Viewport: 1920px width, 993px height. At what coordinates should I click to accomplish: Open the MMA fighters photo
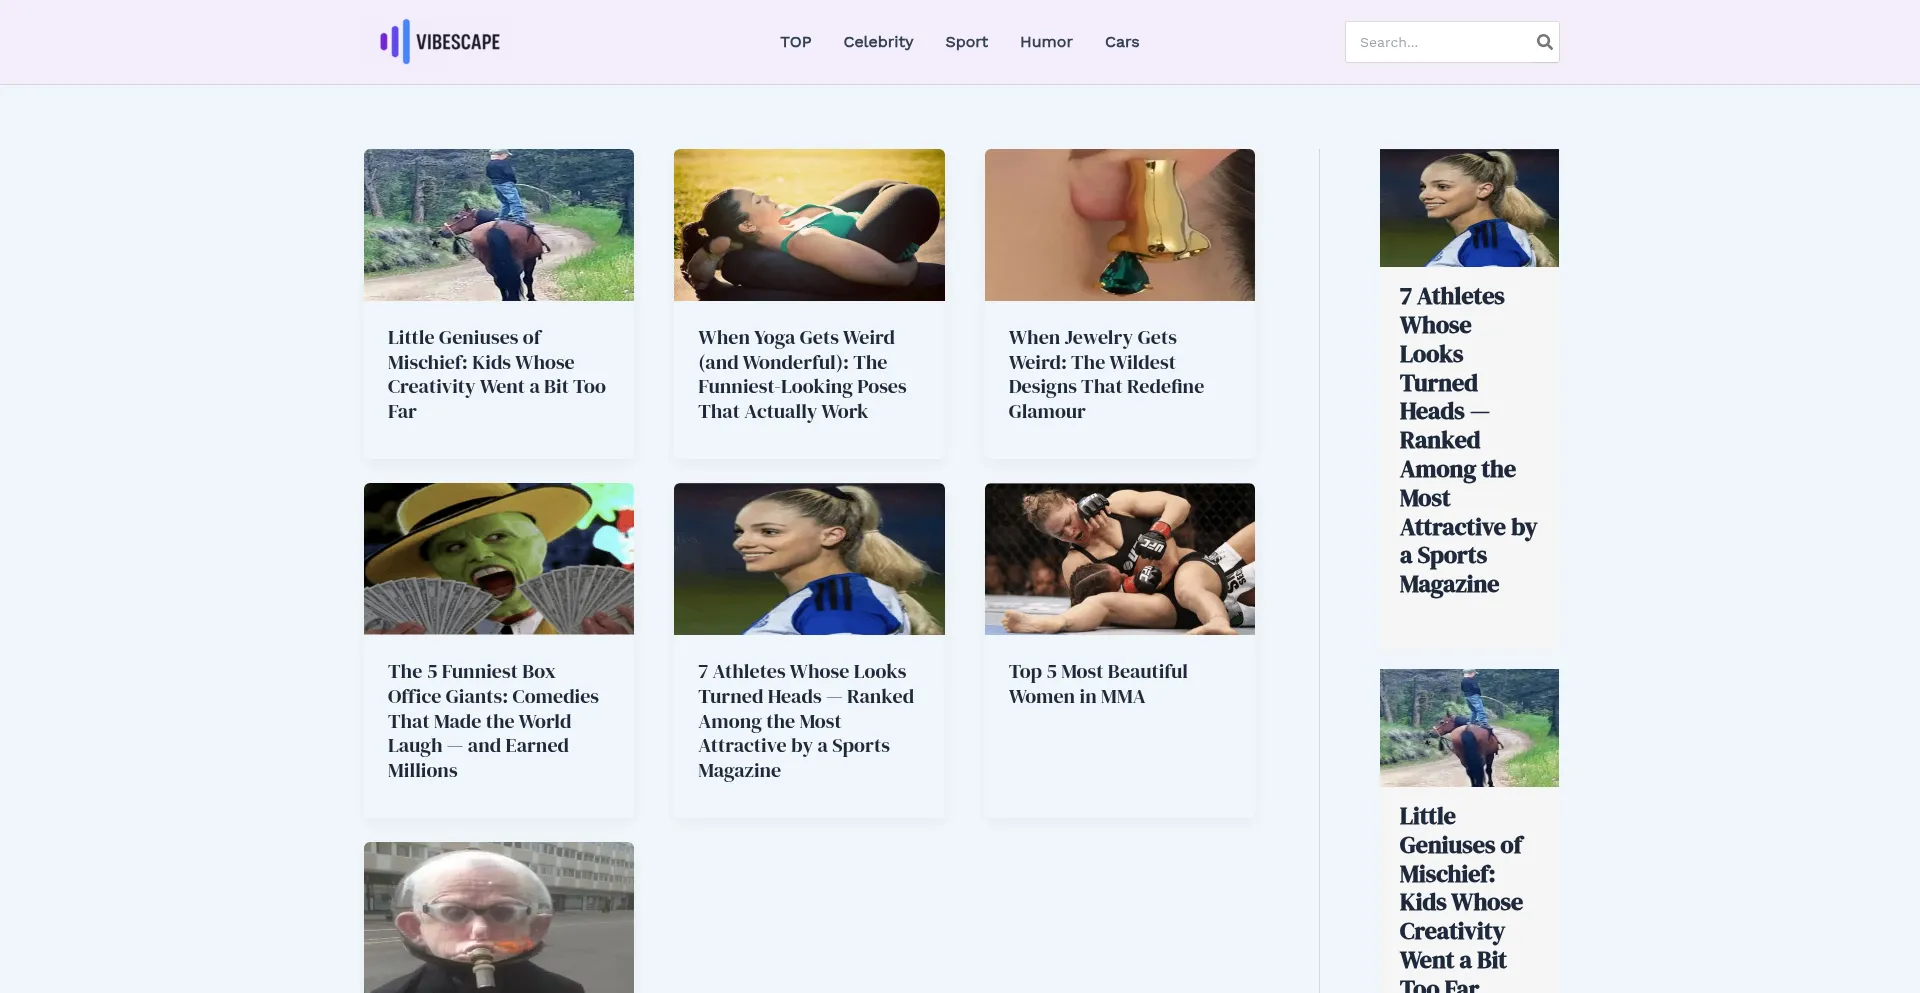tap(1119, 559)
